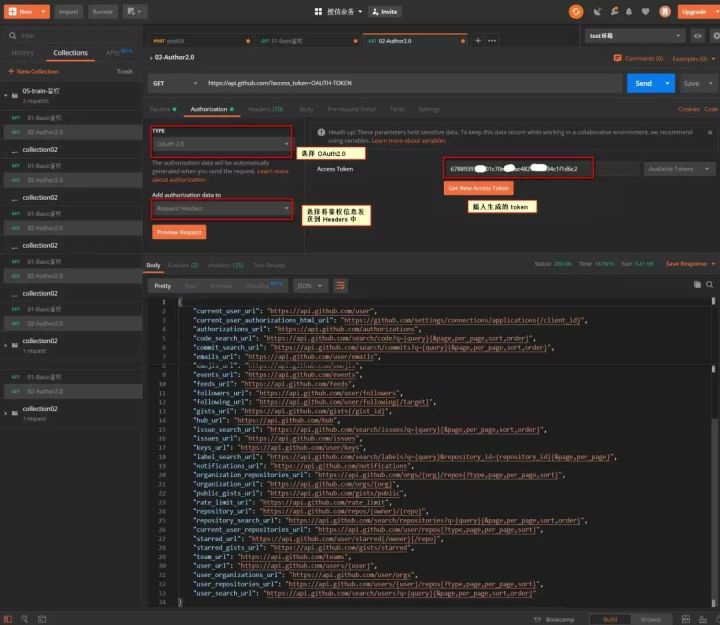
Task: Open the Console icon in the status bar
Action: coord(42,619)
